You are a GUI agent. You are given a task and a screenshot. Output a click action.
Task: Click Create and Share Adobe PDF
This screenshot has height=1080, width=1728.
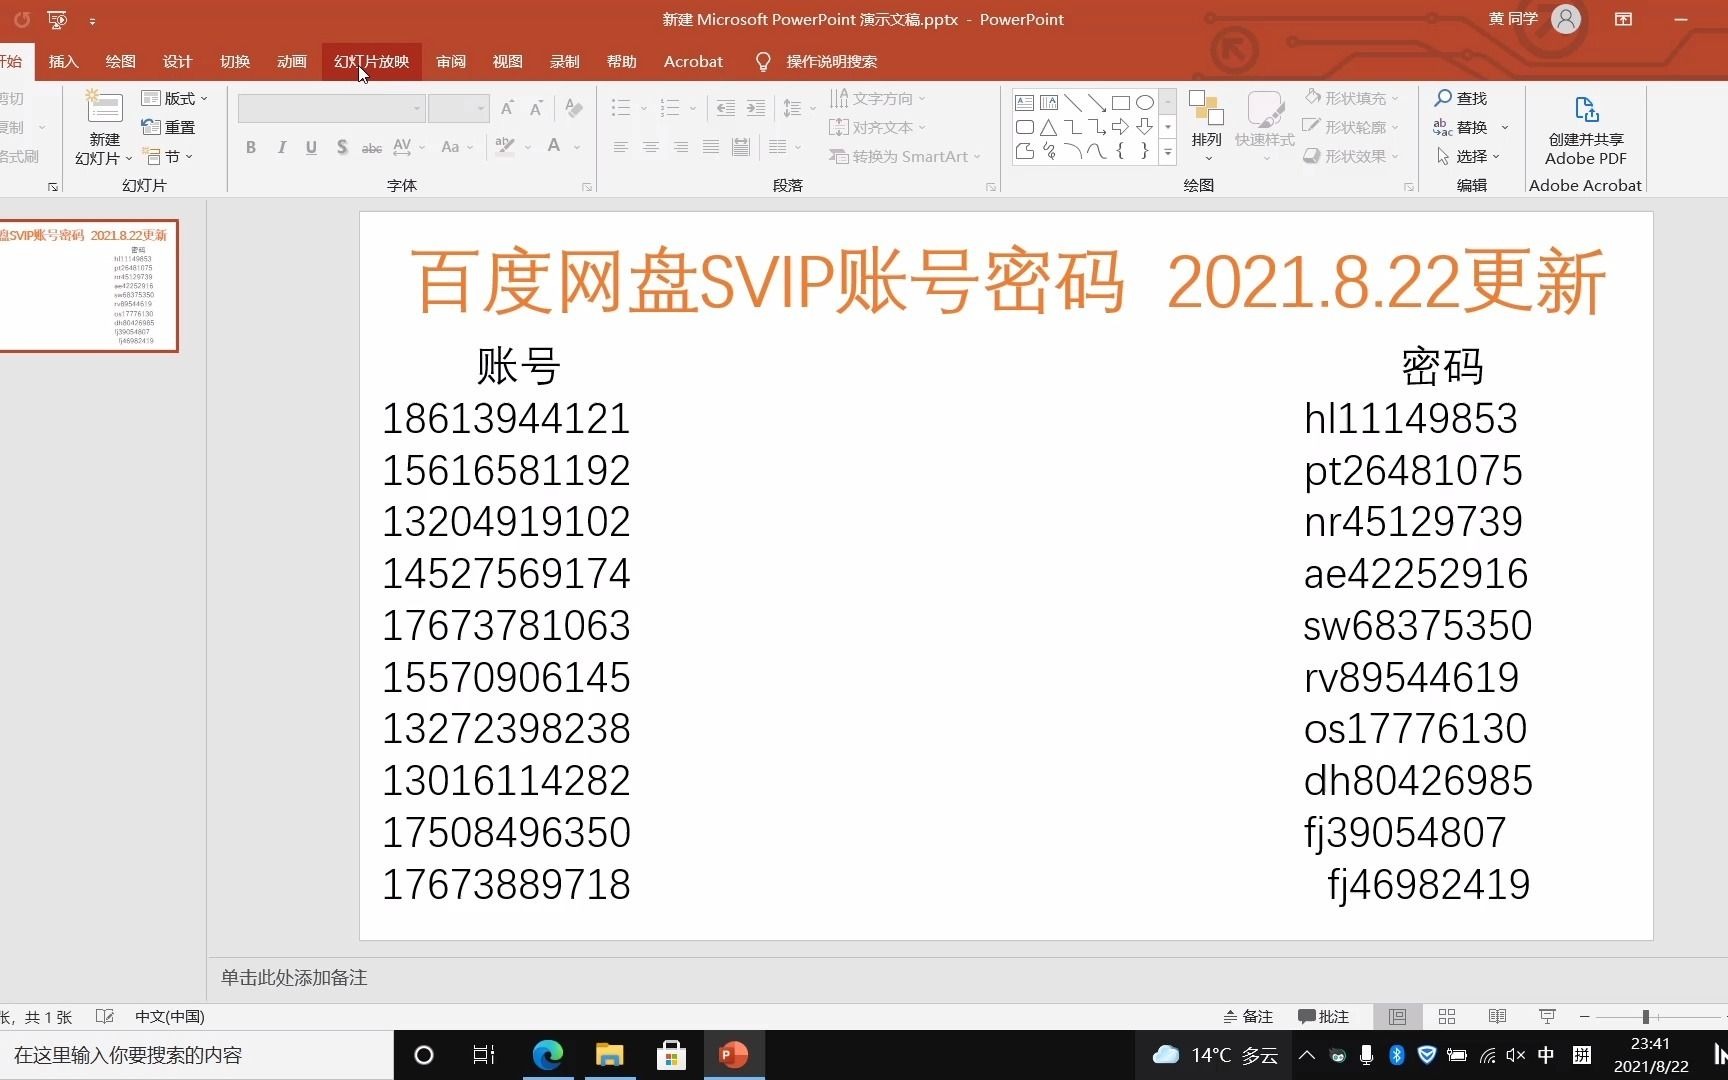1586,130
